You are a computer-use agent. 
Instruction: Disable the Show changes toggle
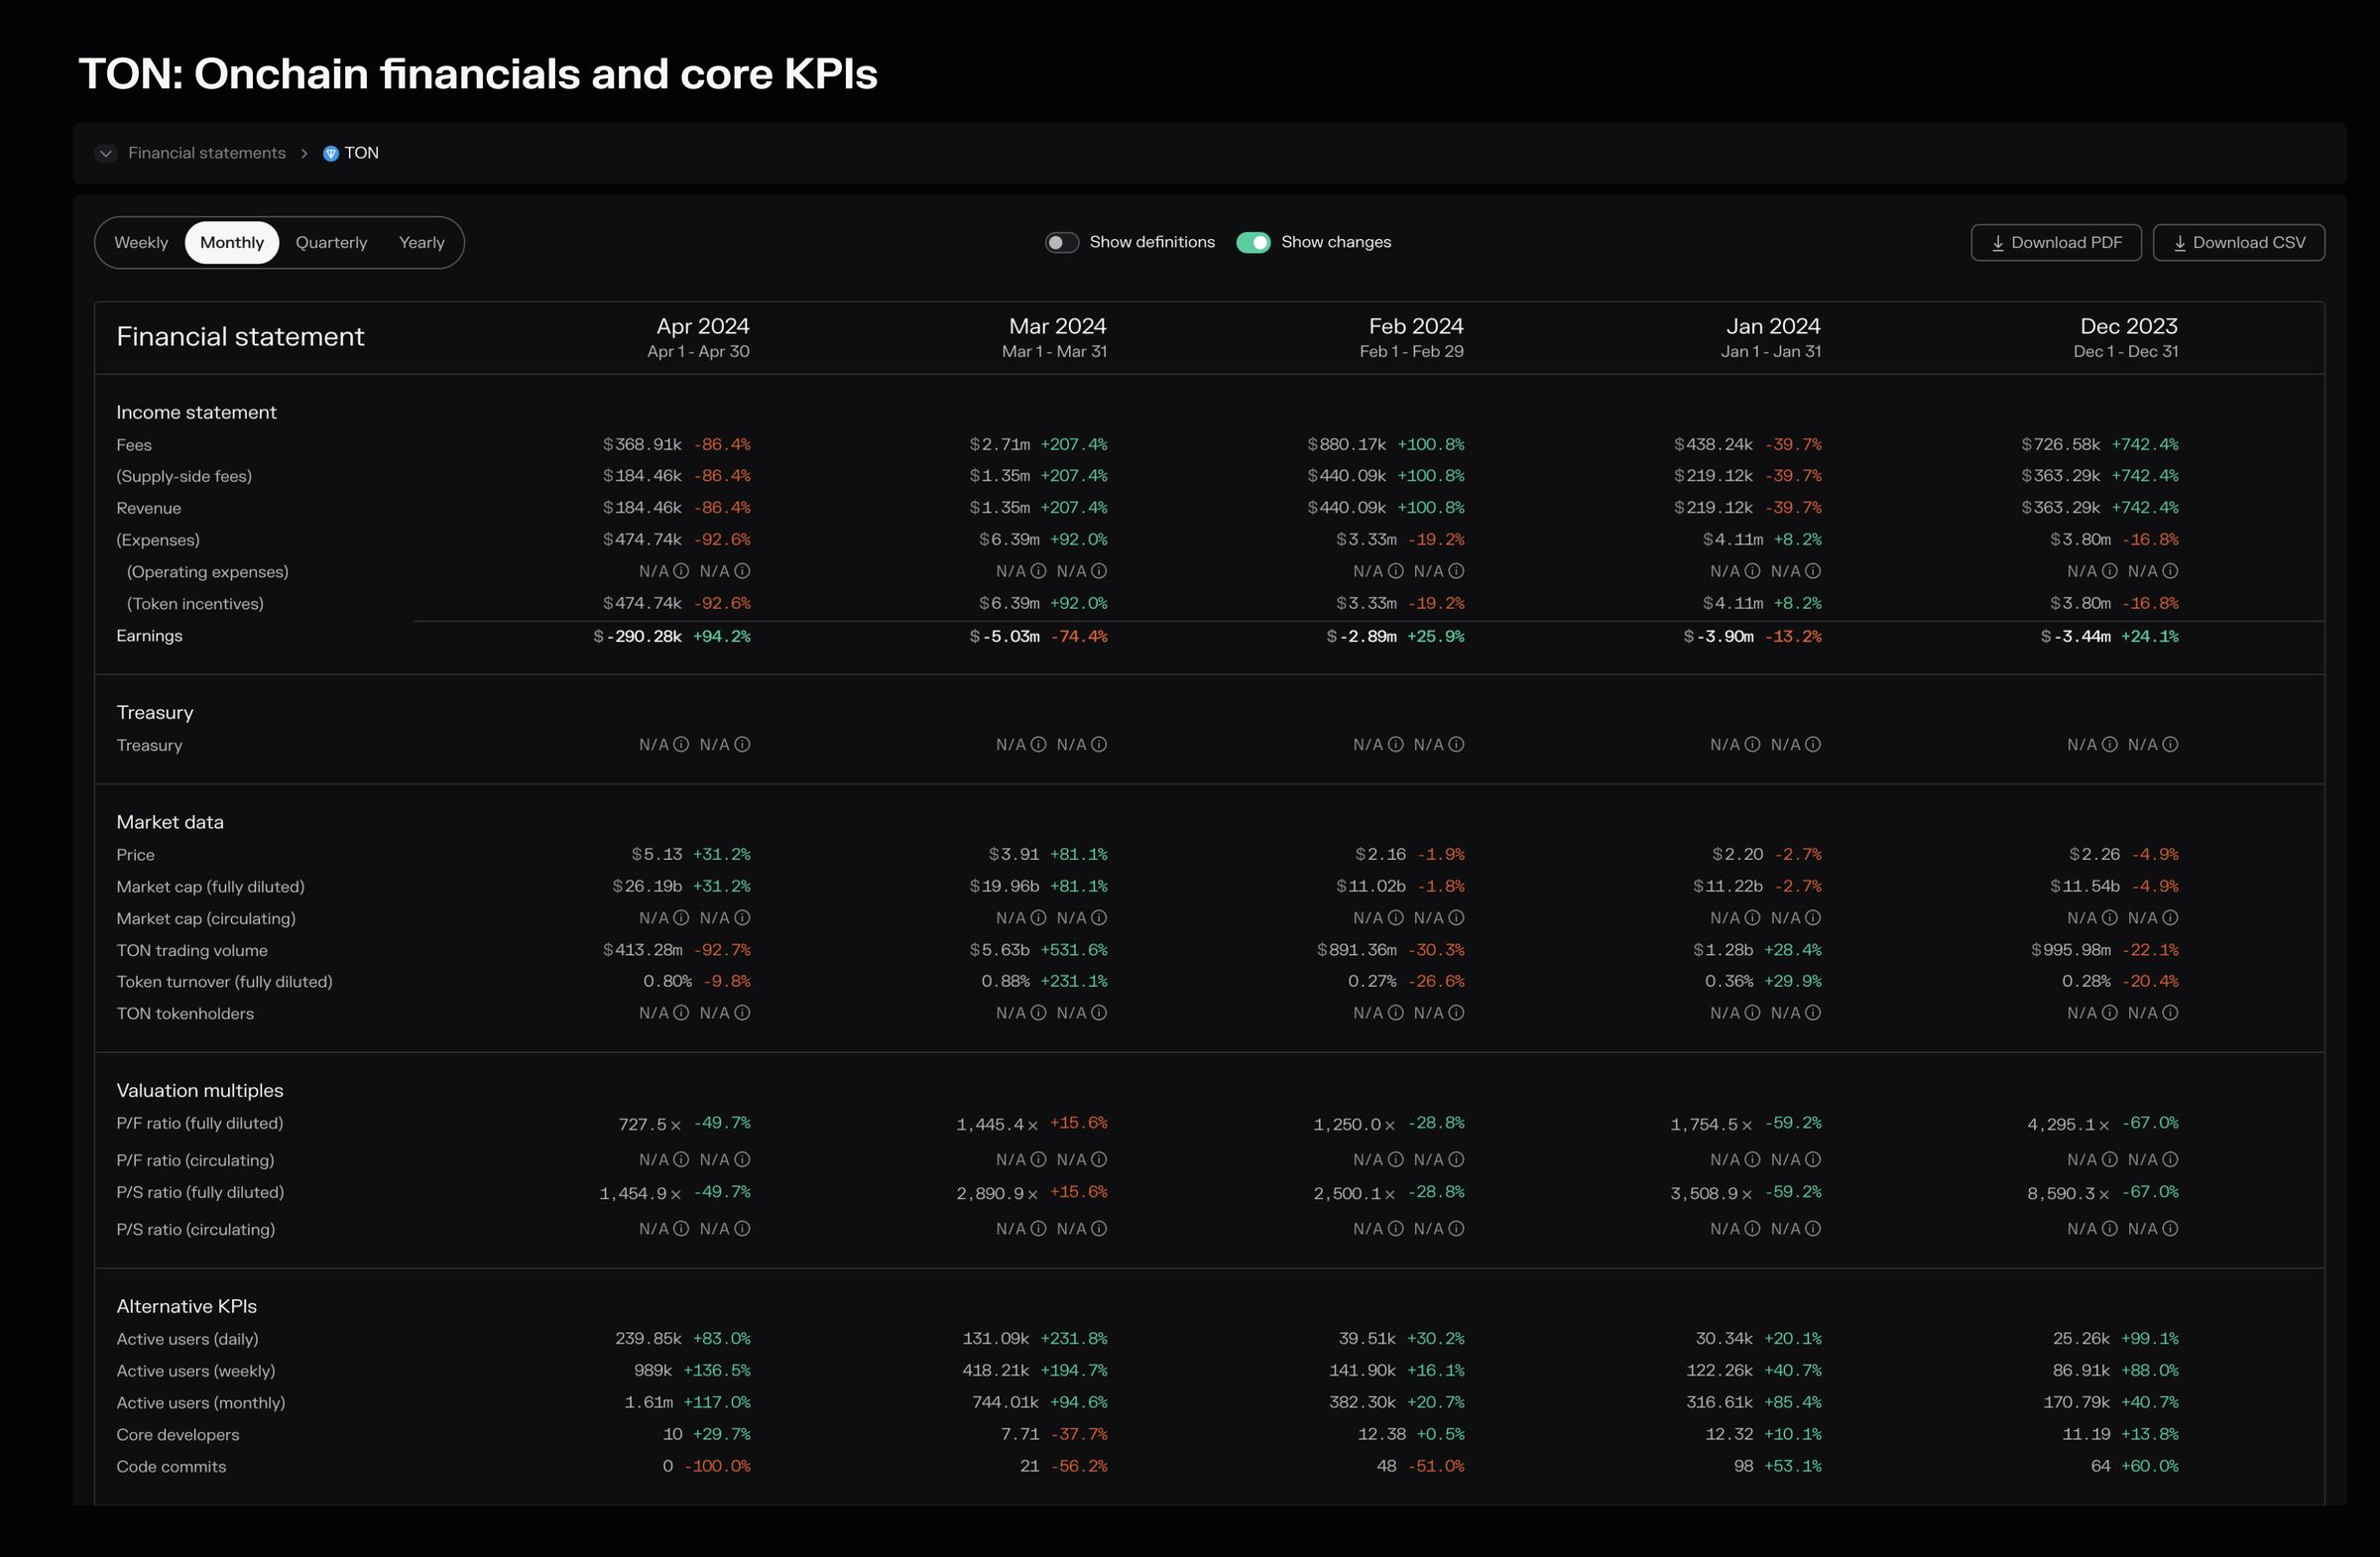coord(1253,243)
